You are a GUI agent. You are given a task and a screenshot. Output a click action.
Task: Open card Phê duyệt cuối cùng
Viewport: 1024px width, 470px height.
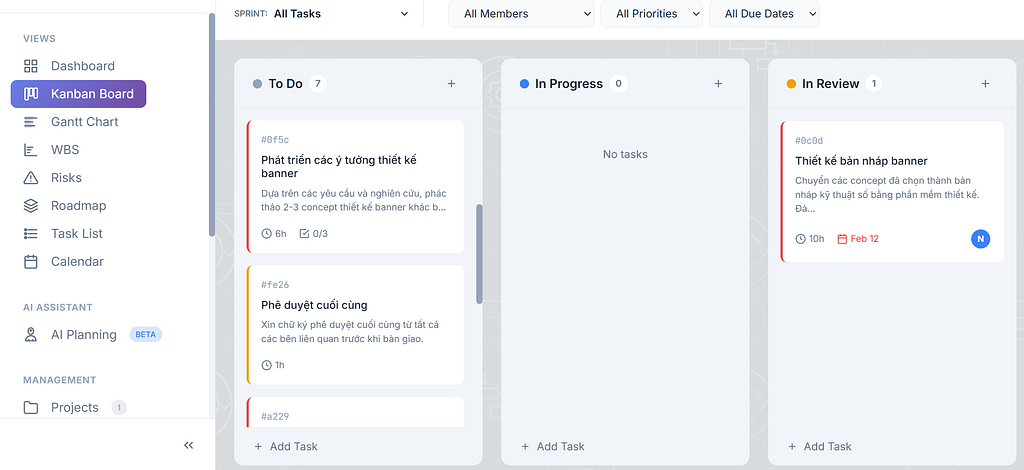coord(356,325)
